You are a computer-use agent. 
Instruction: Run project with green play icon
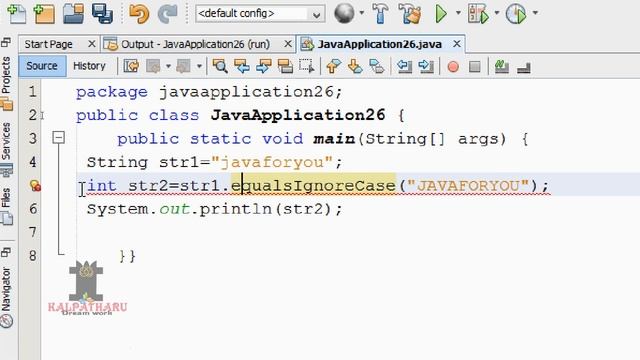441,13
